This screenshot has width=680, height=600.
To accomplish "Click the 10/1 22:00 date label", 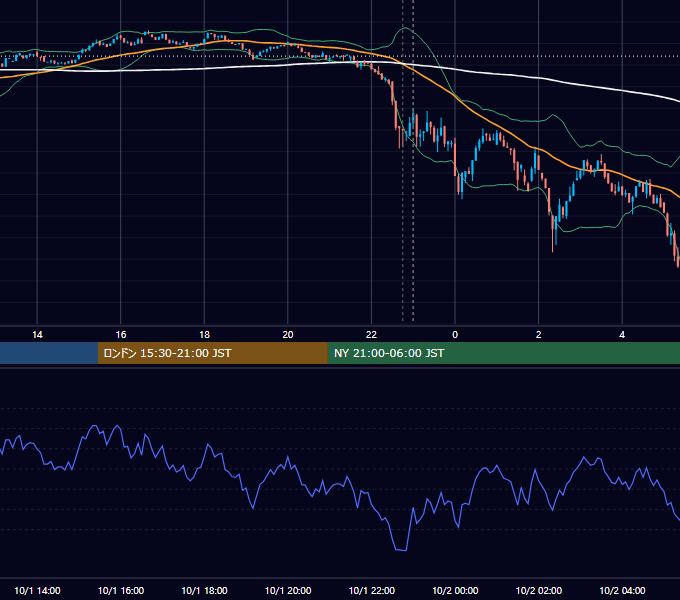I will (372, 590).
